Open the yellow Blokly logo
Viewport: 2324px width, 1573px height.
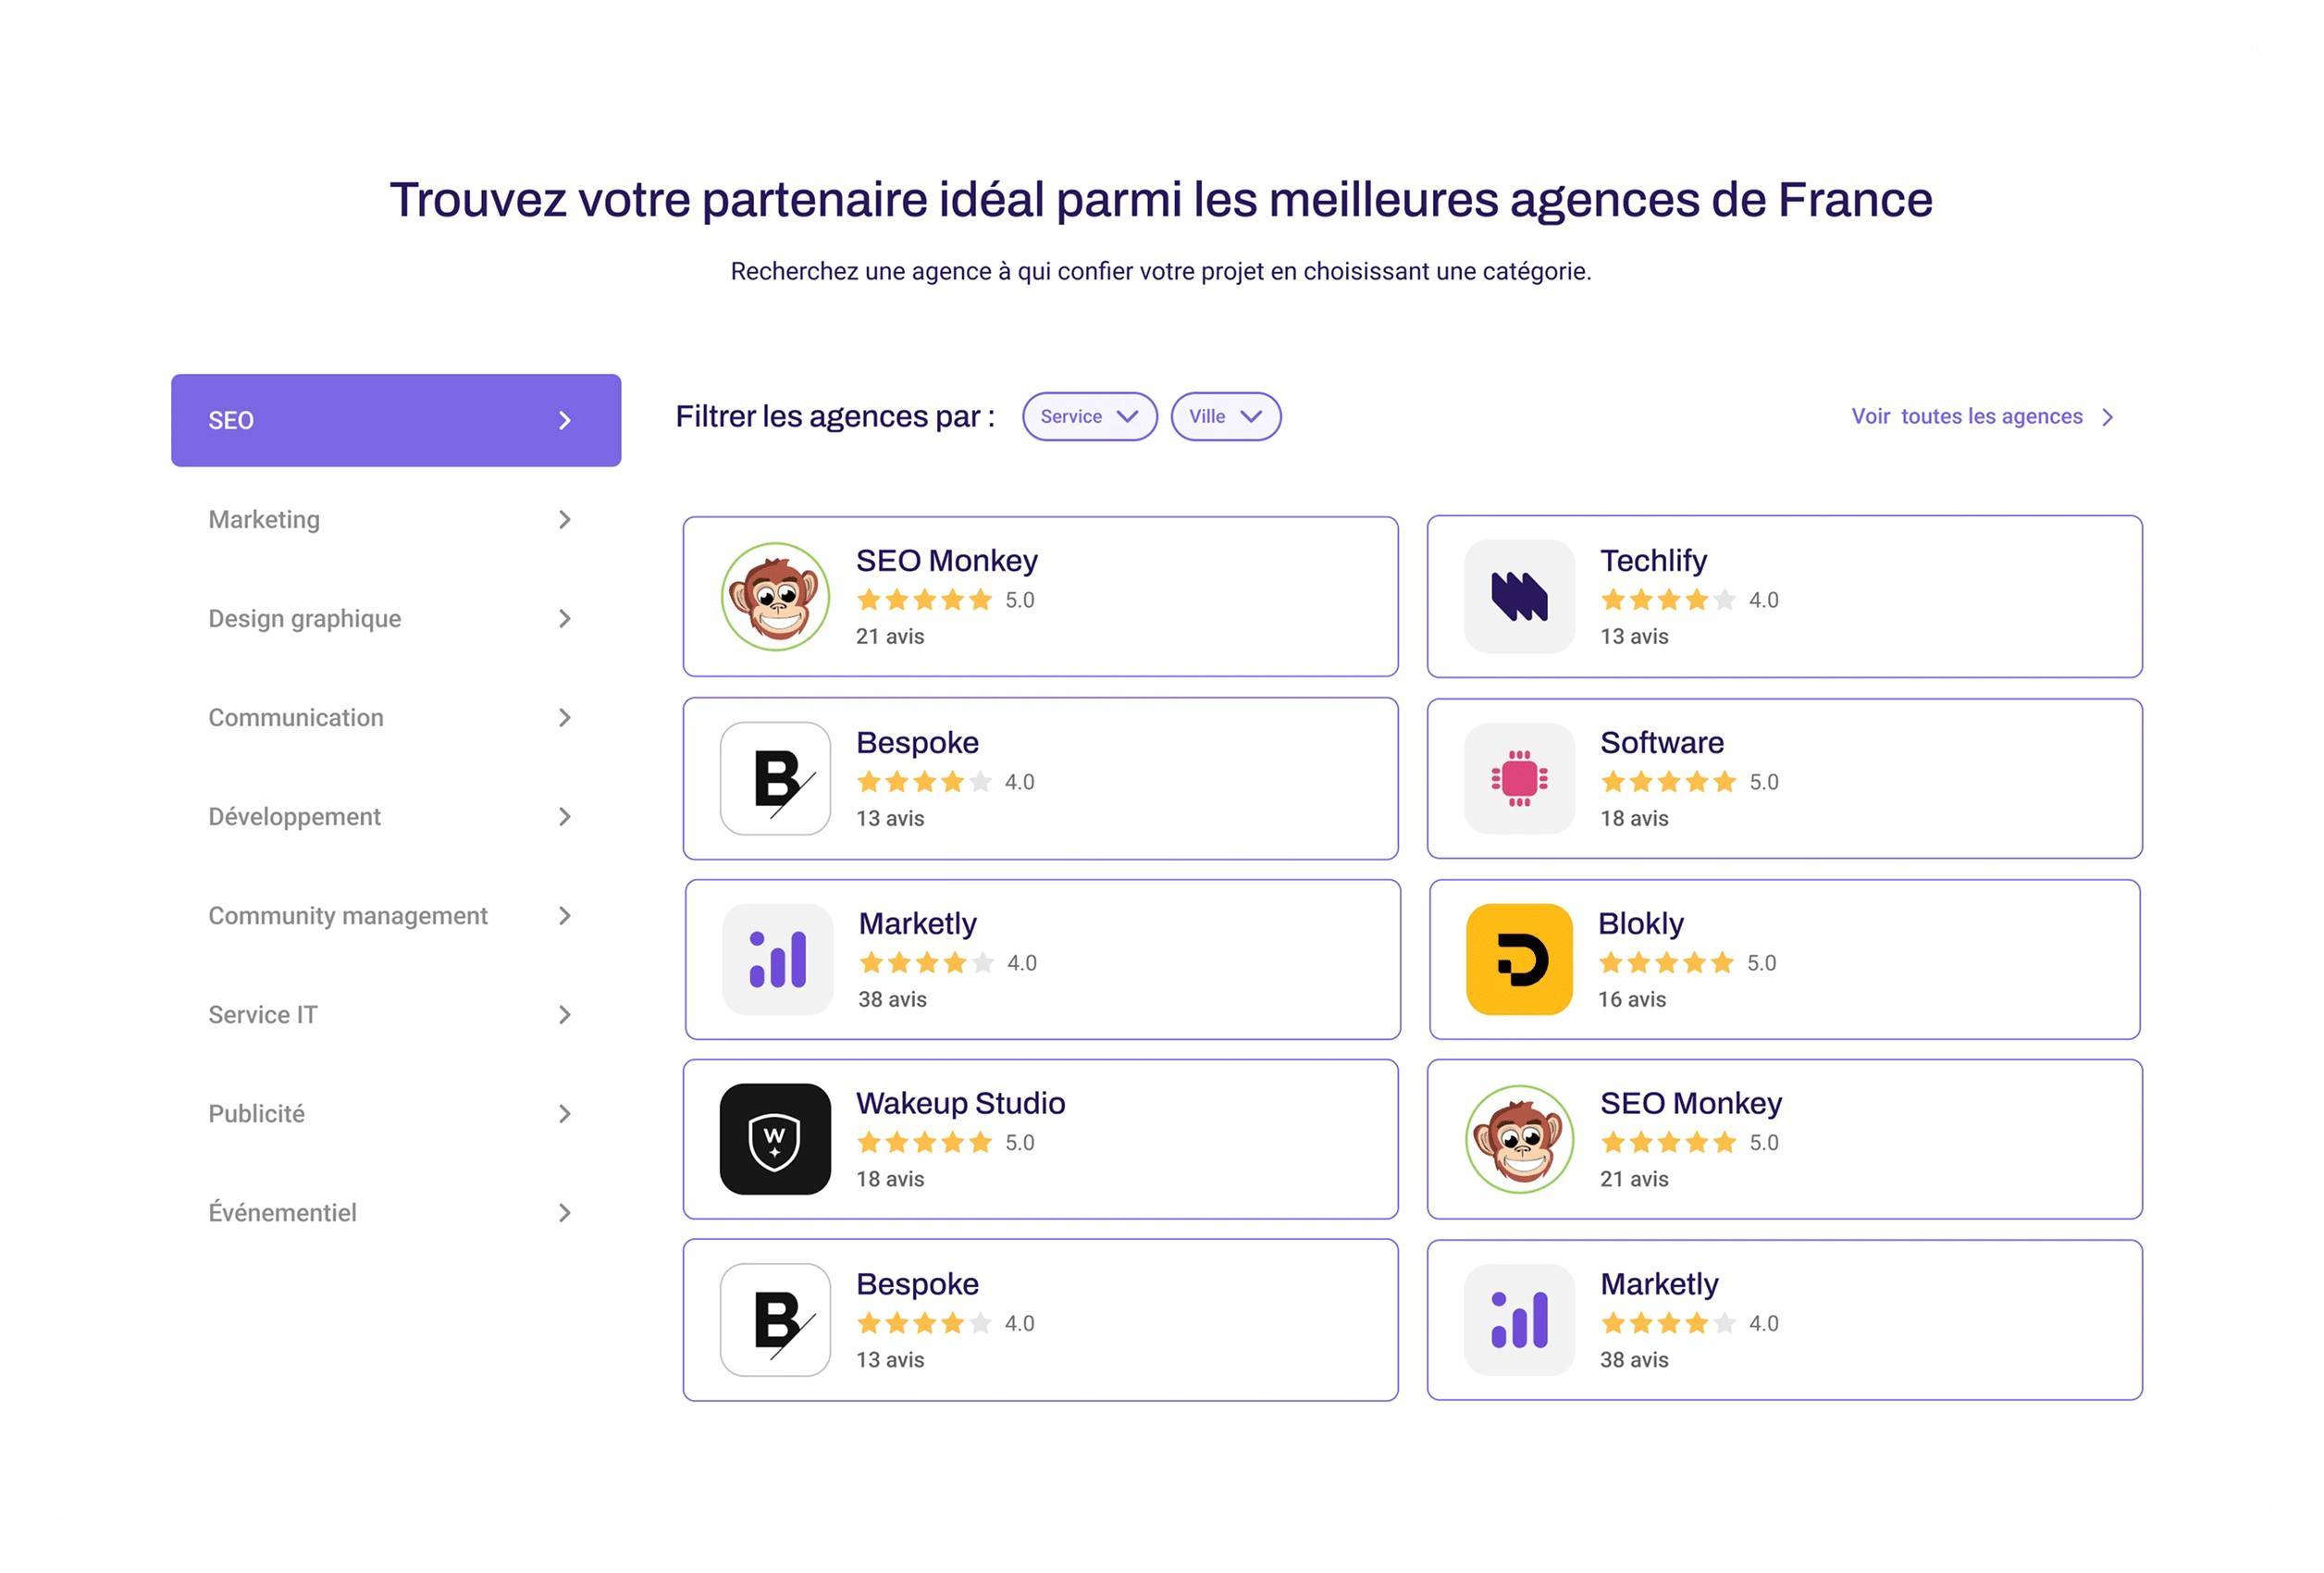point(1519,960)
